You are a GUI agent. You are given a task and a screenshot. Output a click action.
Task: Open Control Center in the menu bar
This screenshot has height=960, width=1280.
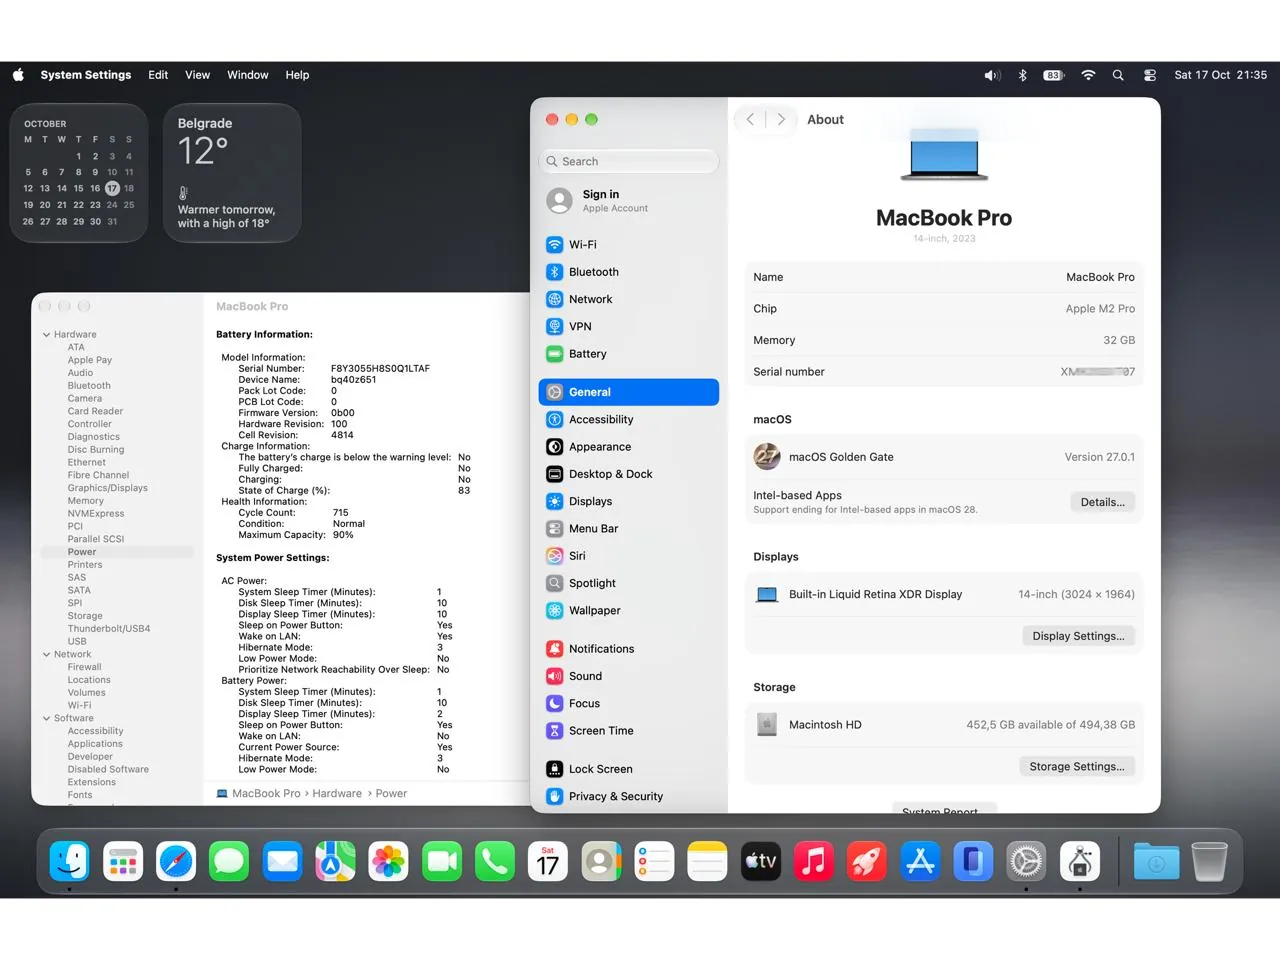(x=1150, y=75)
